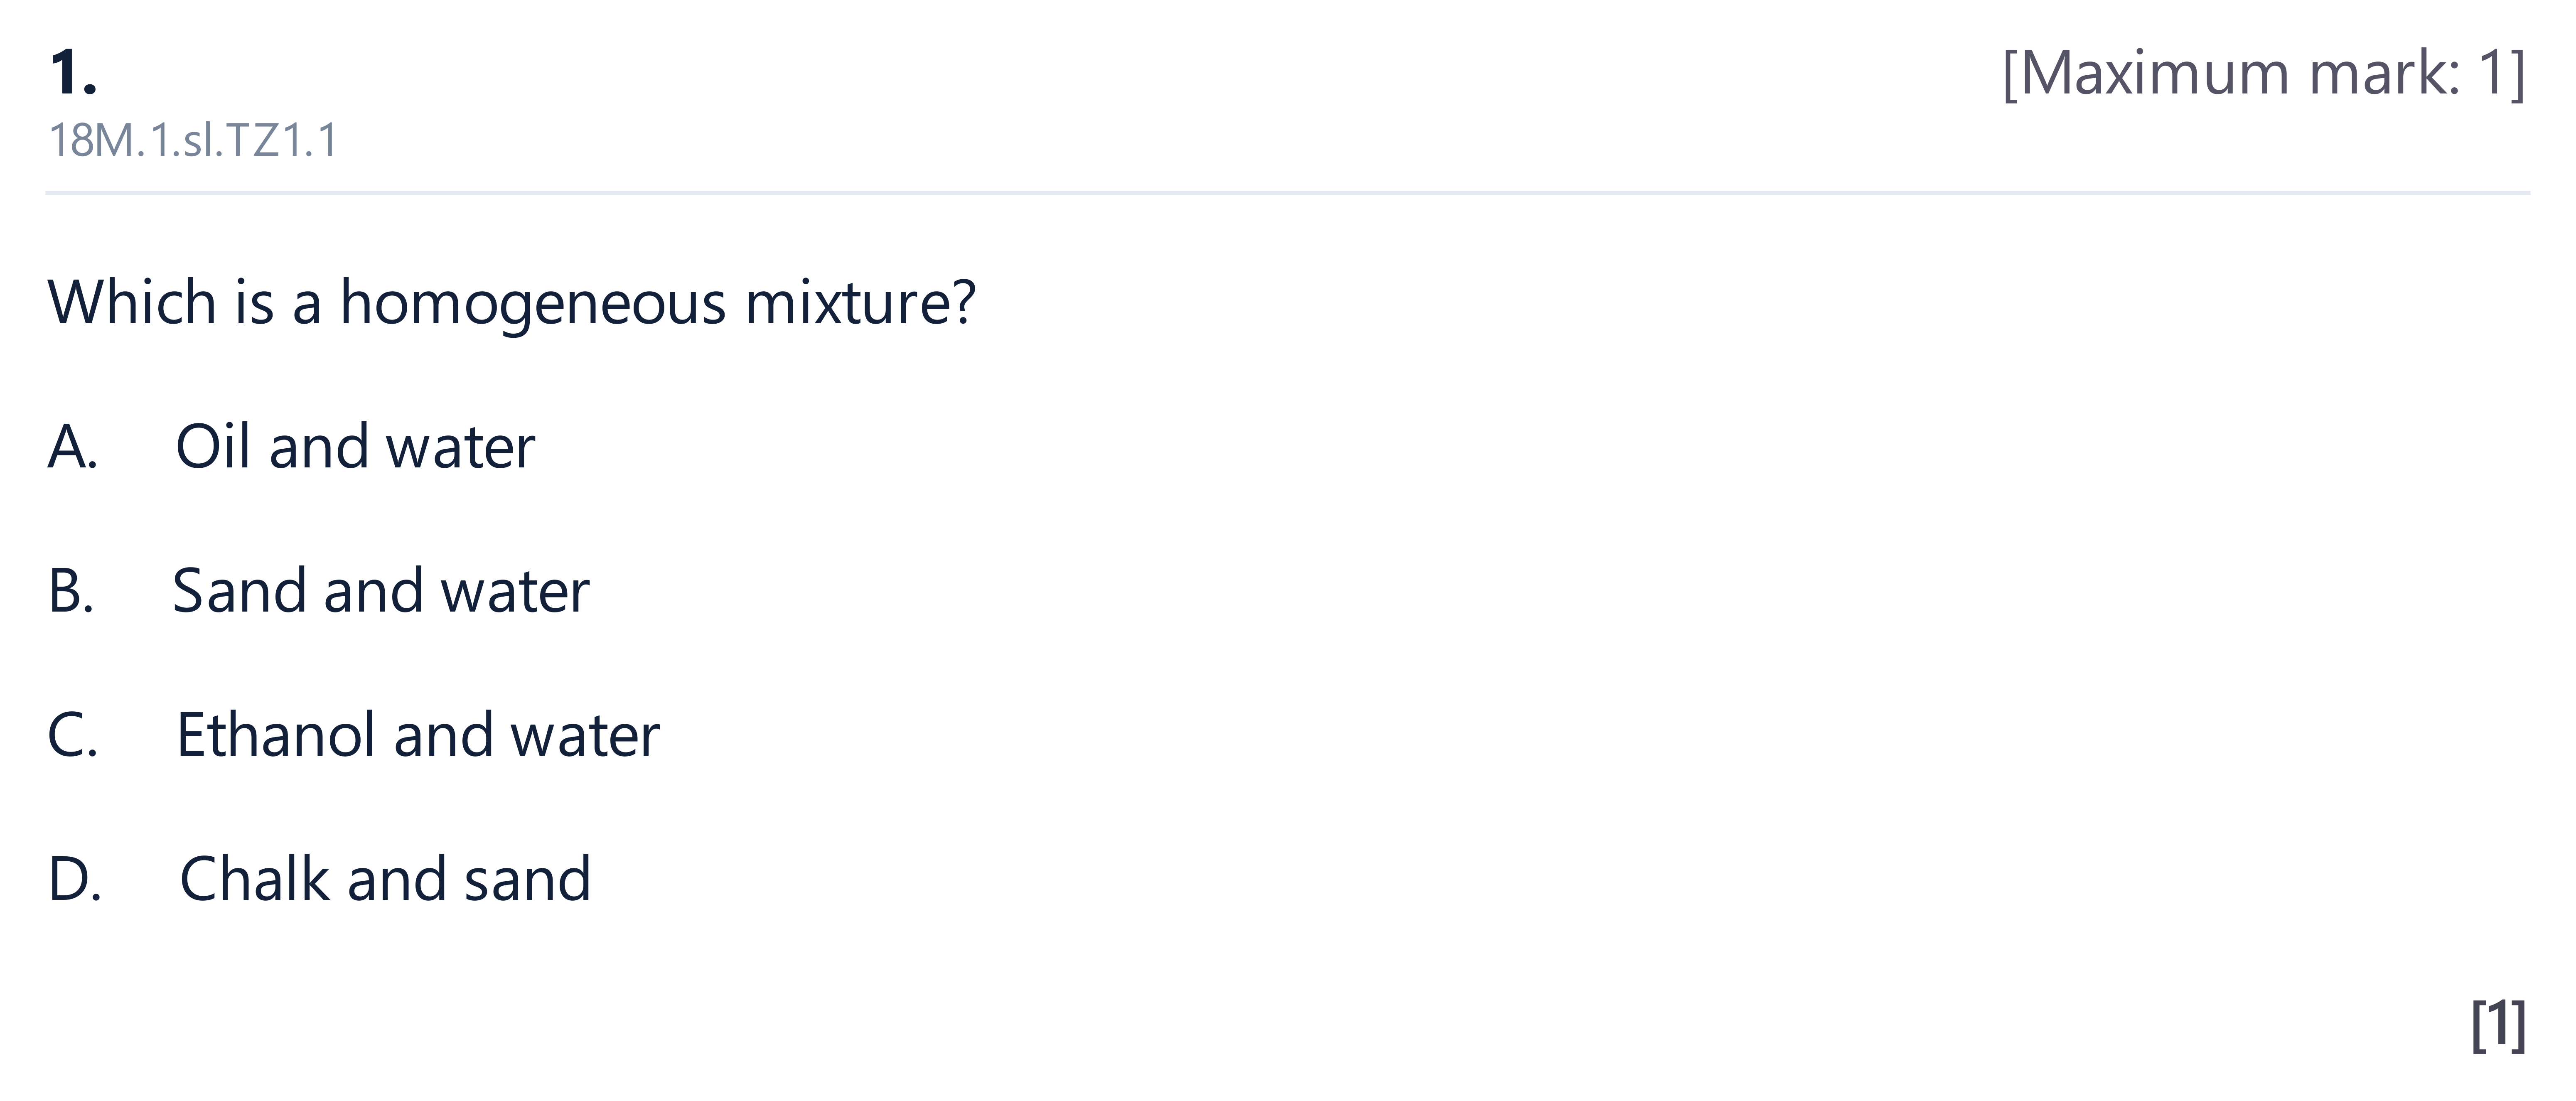Click the word "Sand" in option B
Image resolution: width=2576 pixels, height=1101 pixels.
(238, 590)
